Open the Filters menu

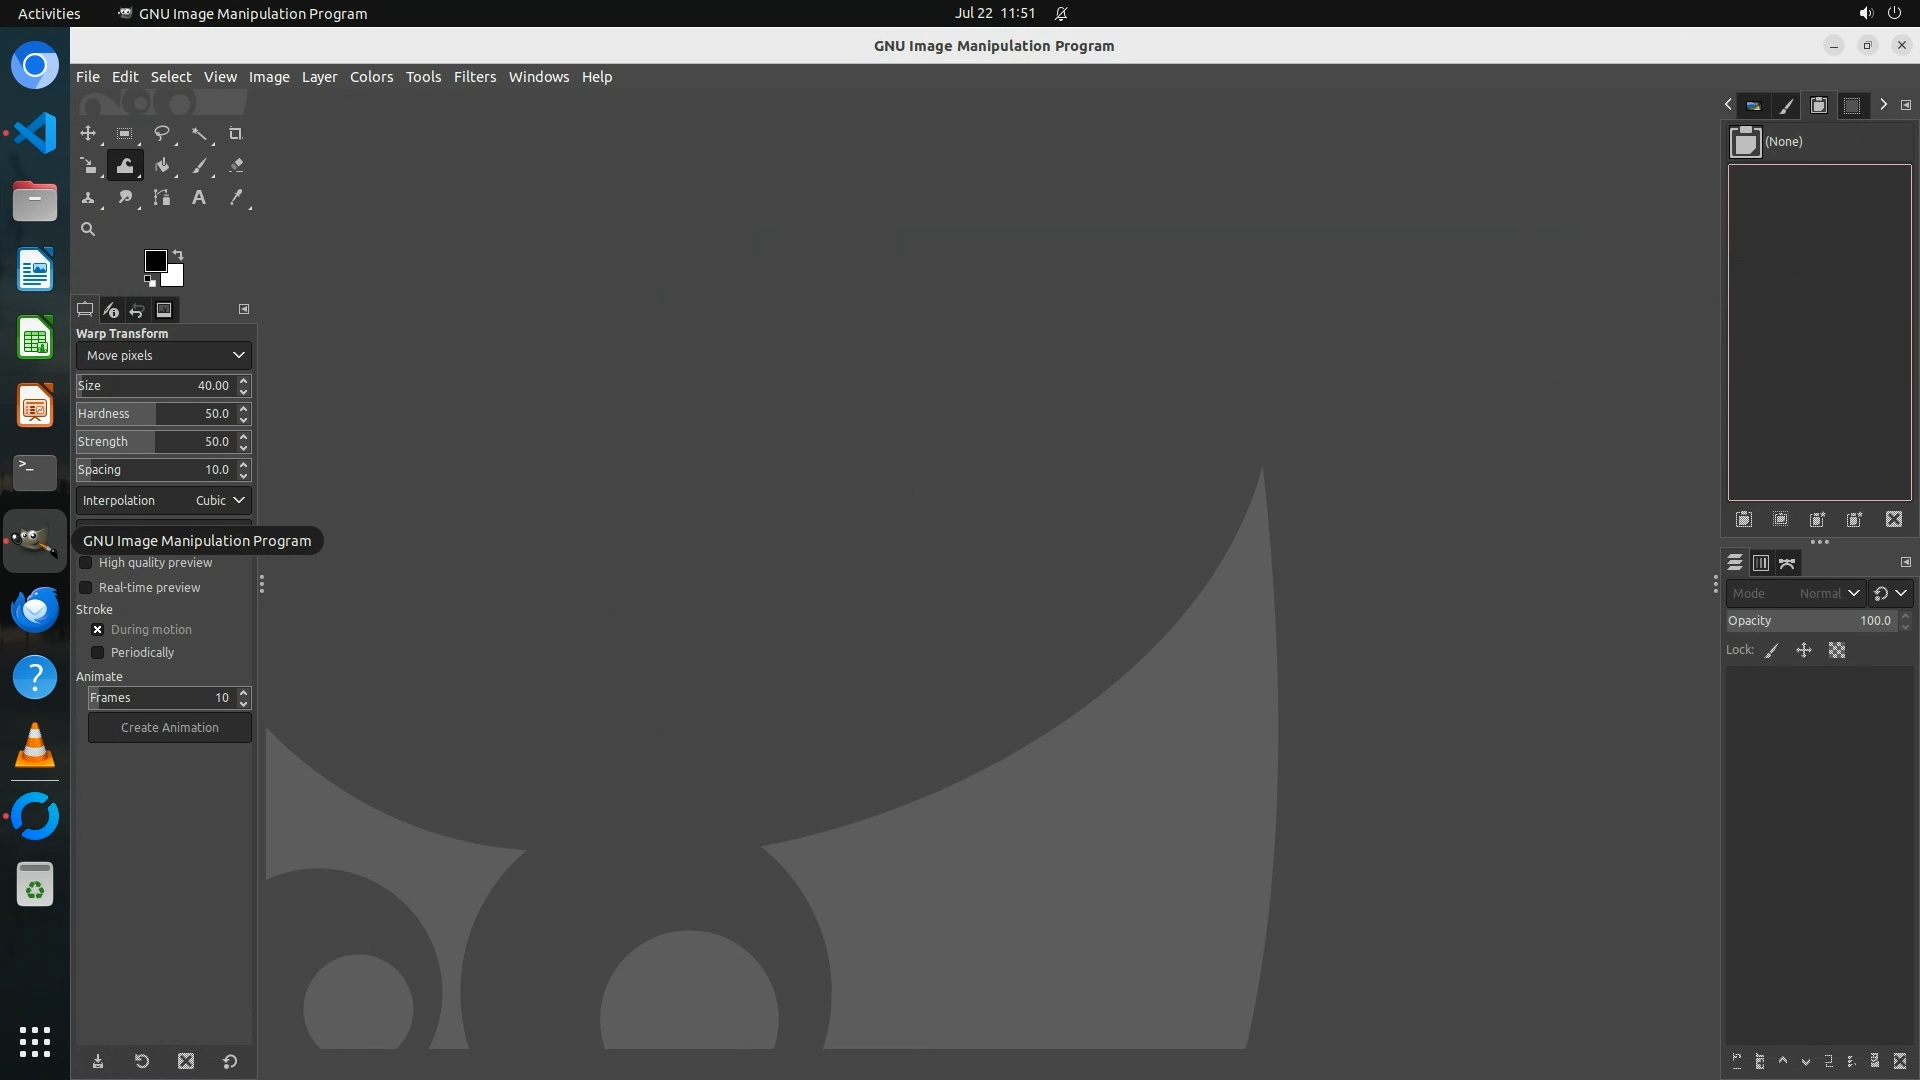pos(474,77)
